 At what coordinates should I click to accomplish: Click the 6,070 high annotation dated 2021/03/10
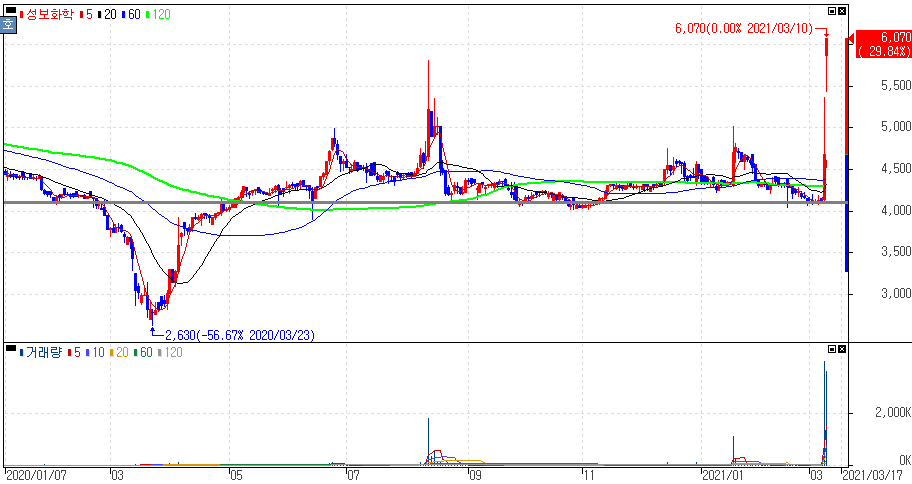click(x=744, y=28)
